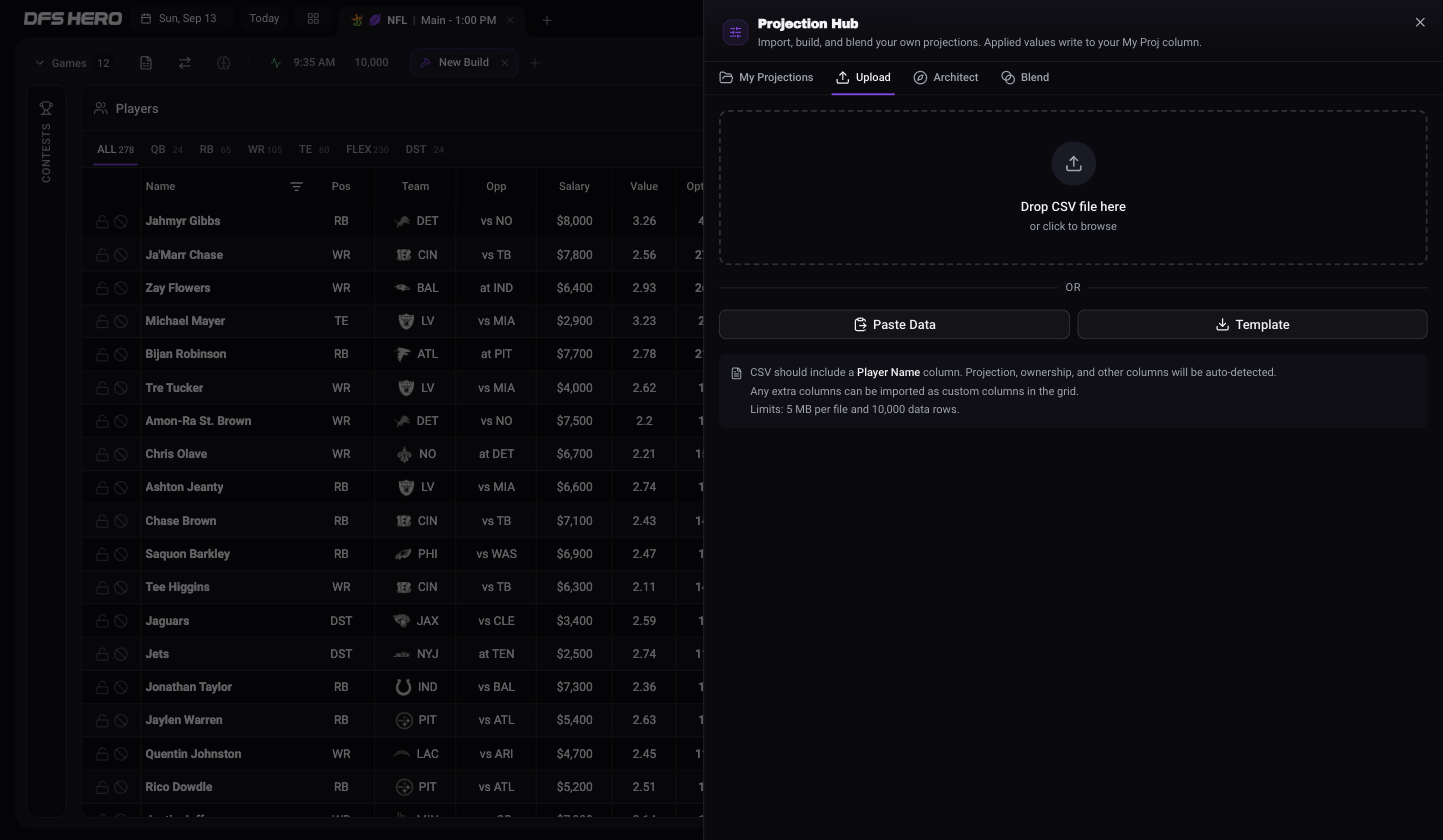Exclude Michael Mayer with ban icon
The height and width of the screenshot is (840, 1443).
pyautogui.click(x=121, y=321)
